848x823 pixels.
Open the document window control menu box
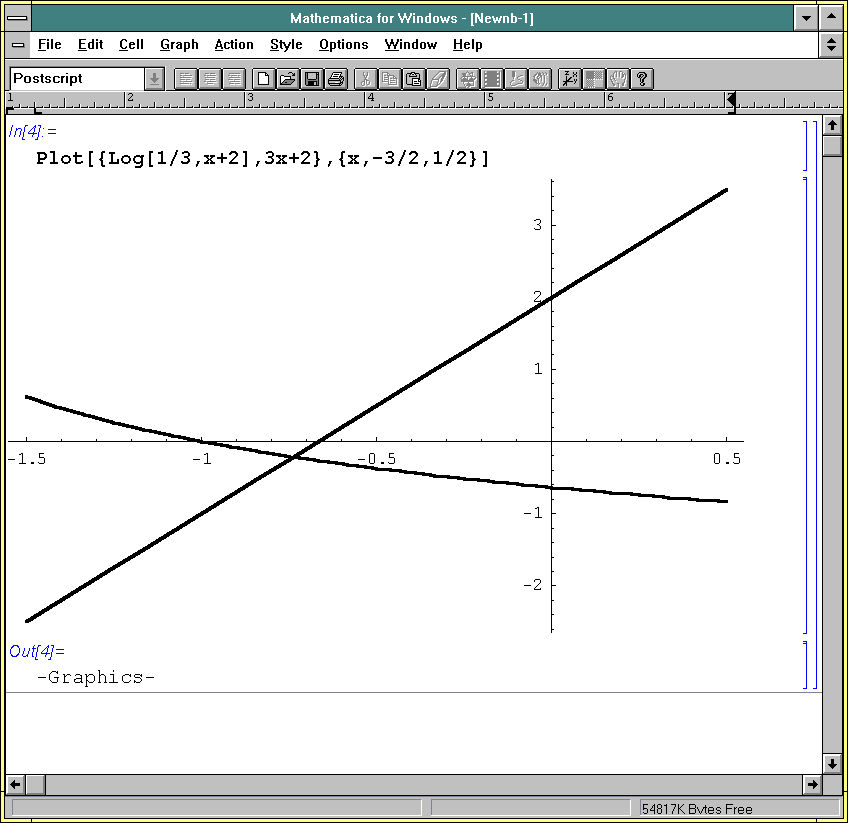tap(18, 45)
